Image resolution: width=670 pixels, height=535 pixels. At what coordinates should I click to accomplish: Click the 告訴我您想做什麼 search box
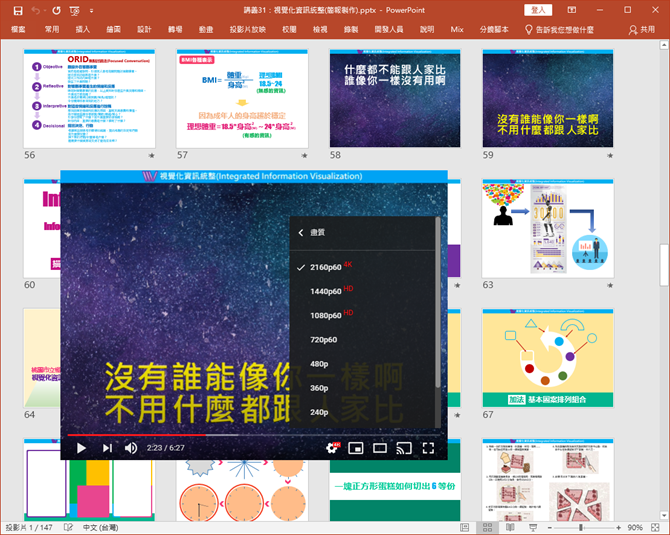click(x=559, y=29)
